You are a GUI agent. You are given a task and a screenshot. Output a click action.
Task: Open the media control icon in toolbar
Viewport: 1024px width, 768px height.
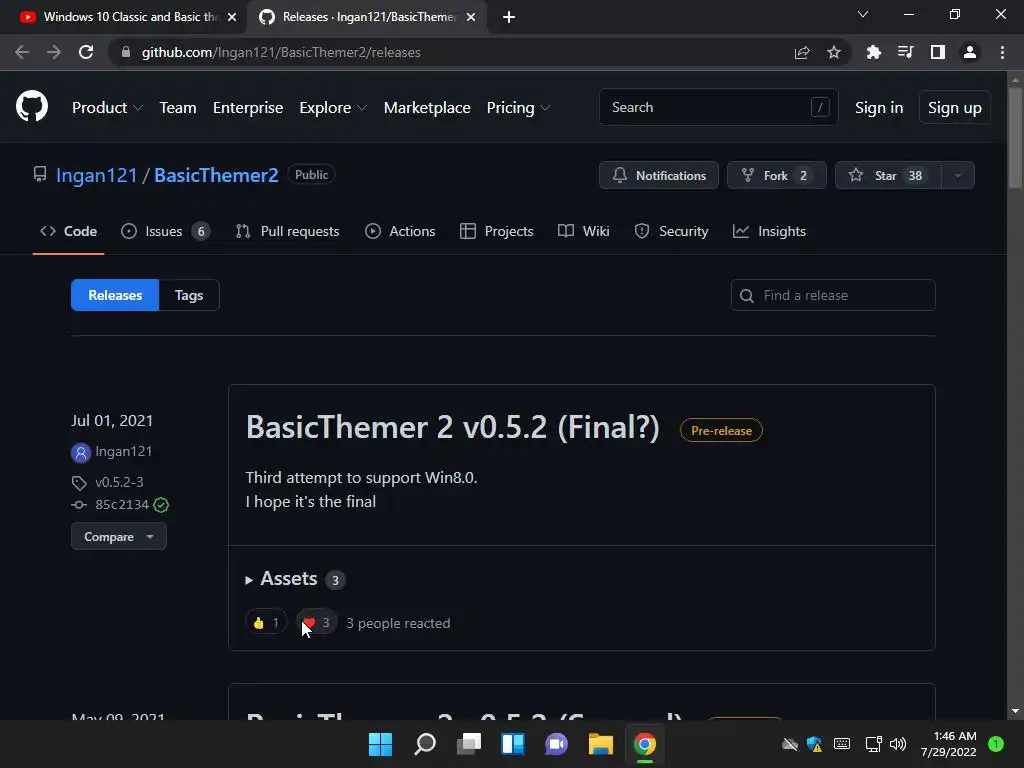pos(905,52)
